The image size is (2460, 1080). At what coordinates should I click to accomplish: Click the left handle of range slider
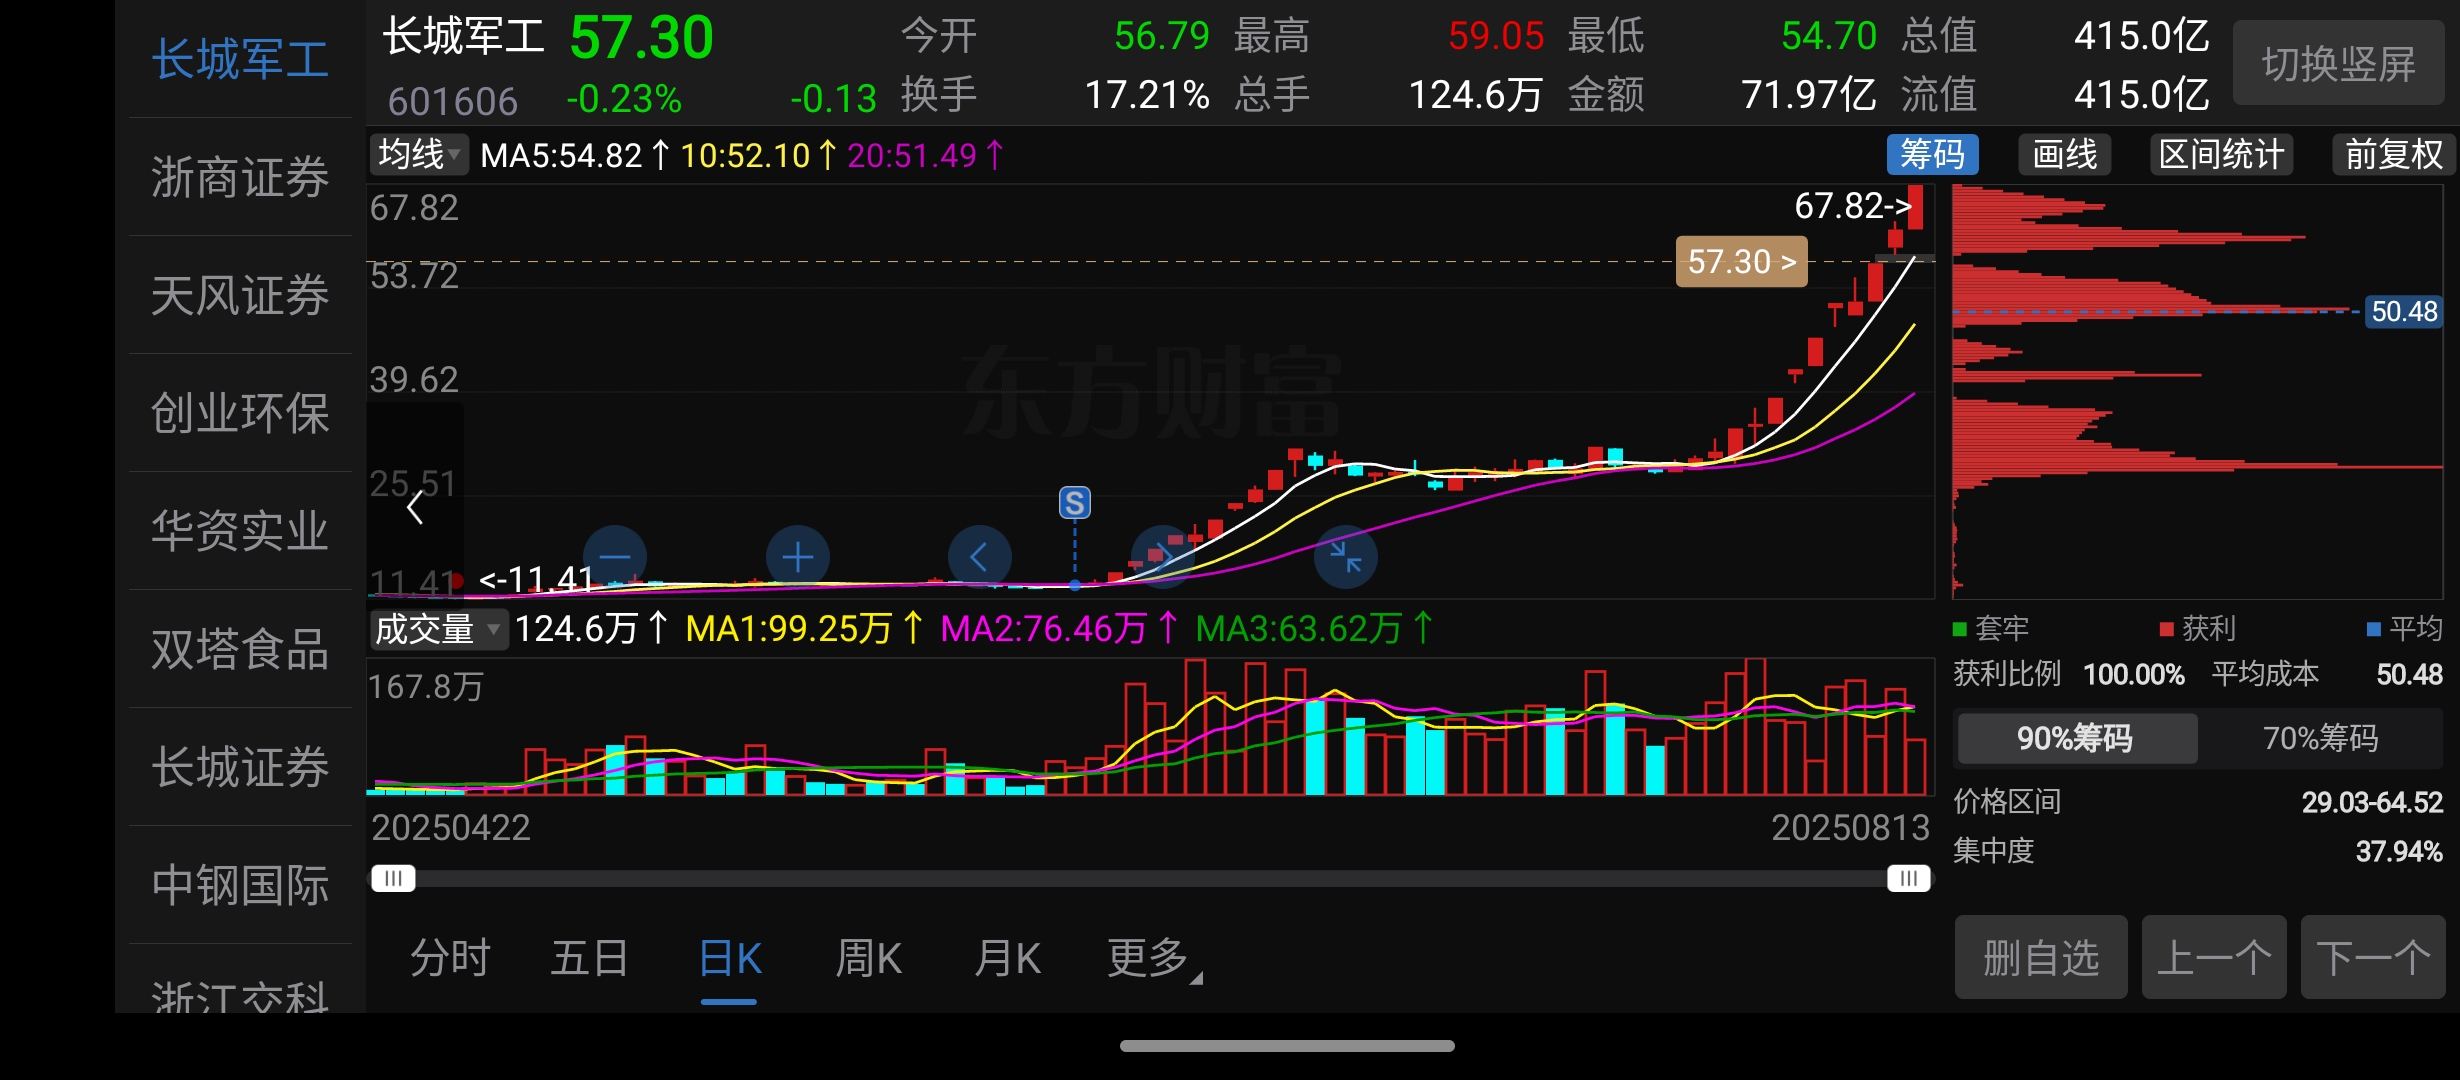[393, 878]
